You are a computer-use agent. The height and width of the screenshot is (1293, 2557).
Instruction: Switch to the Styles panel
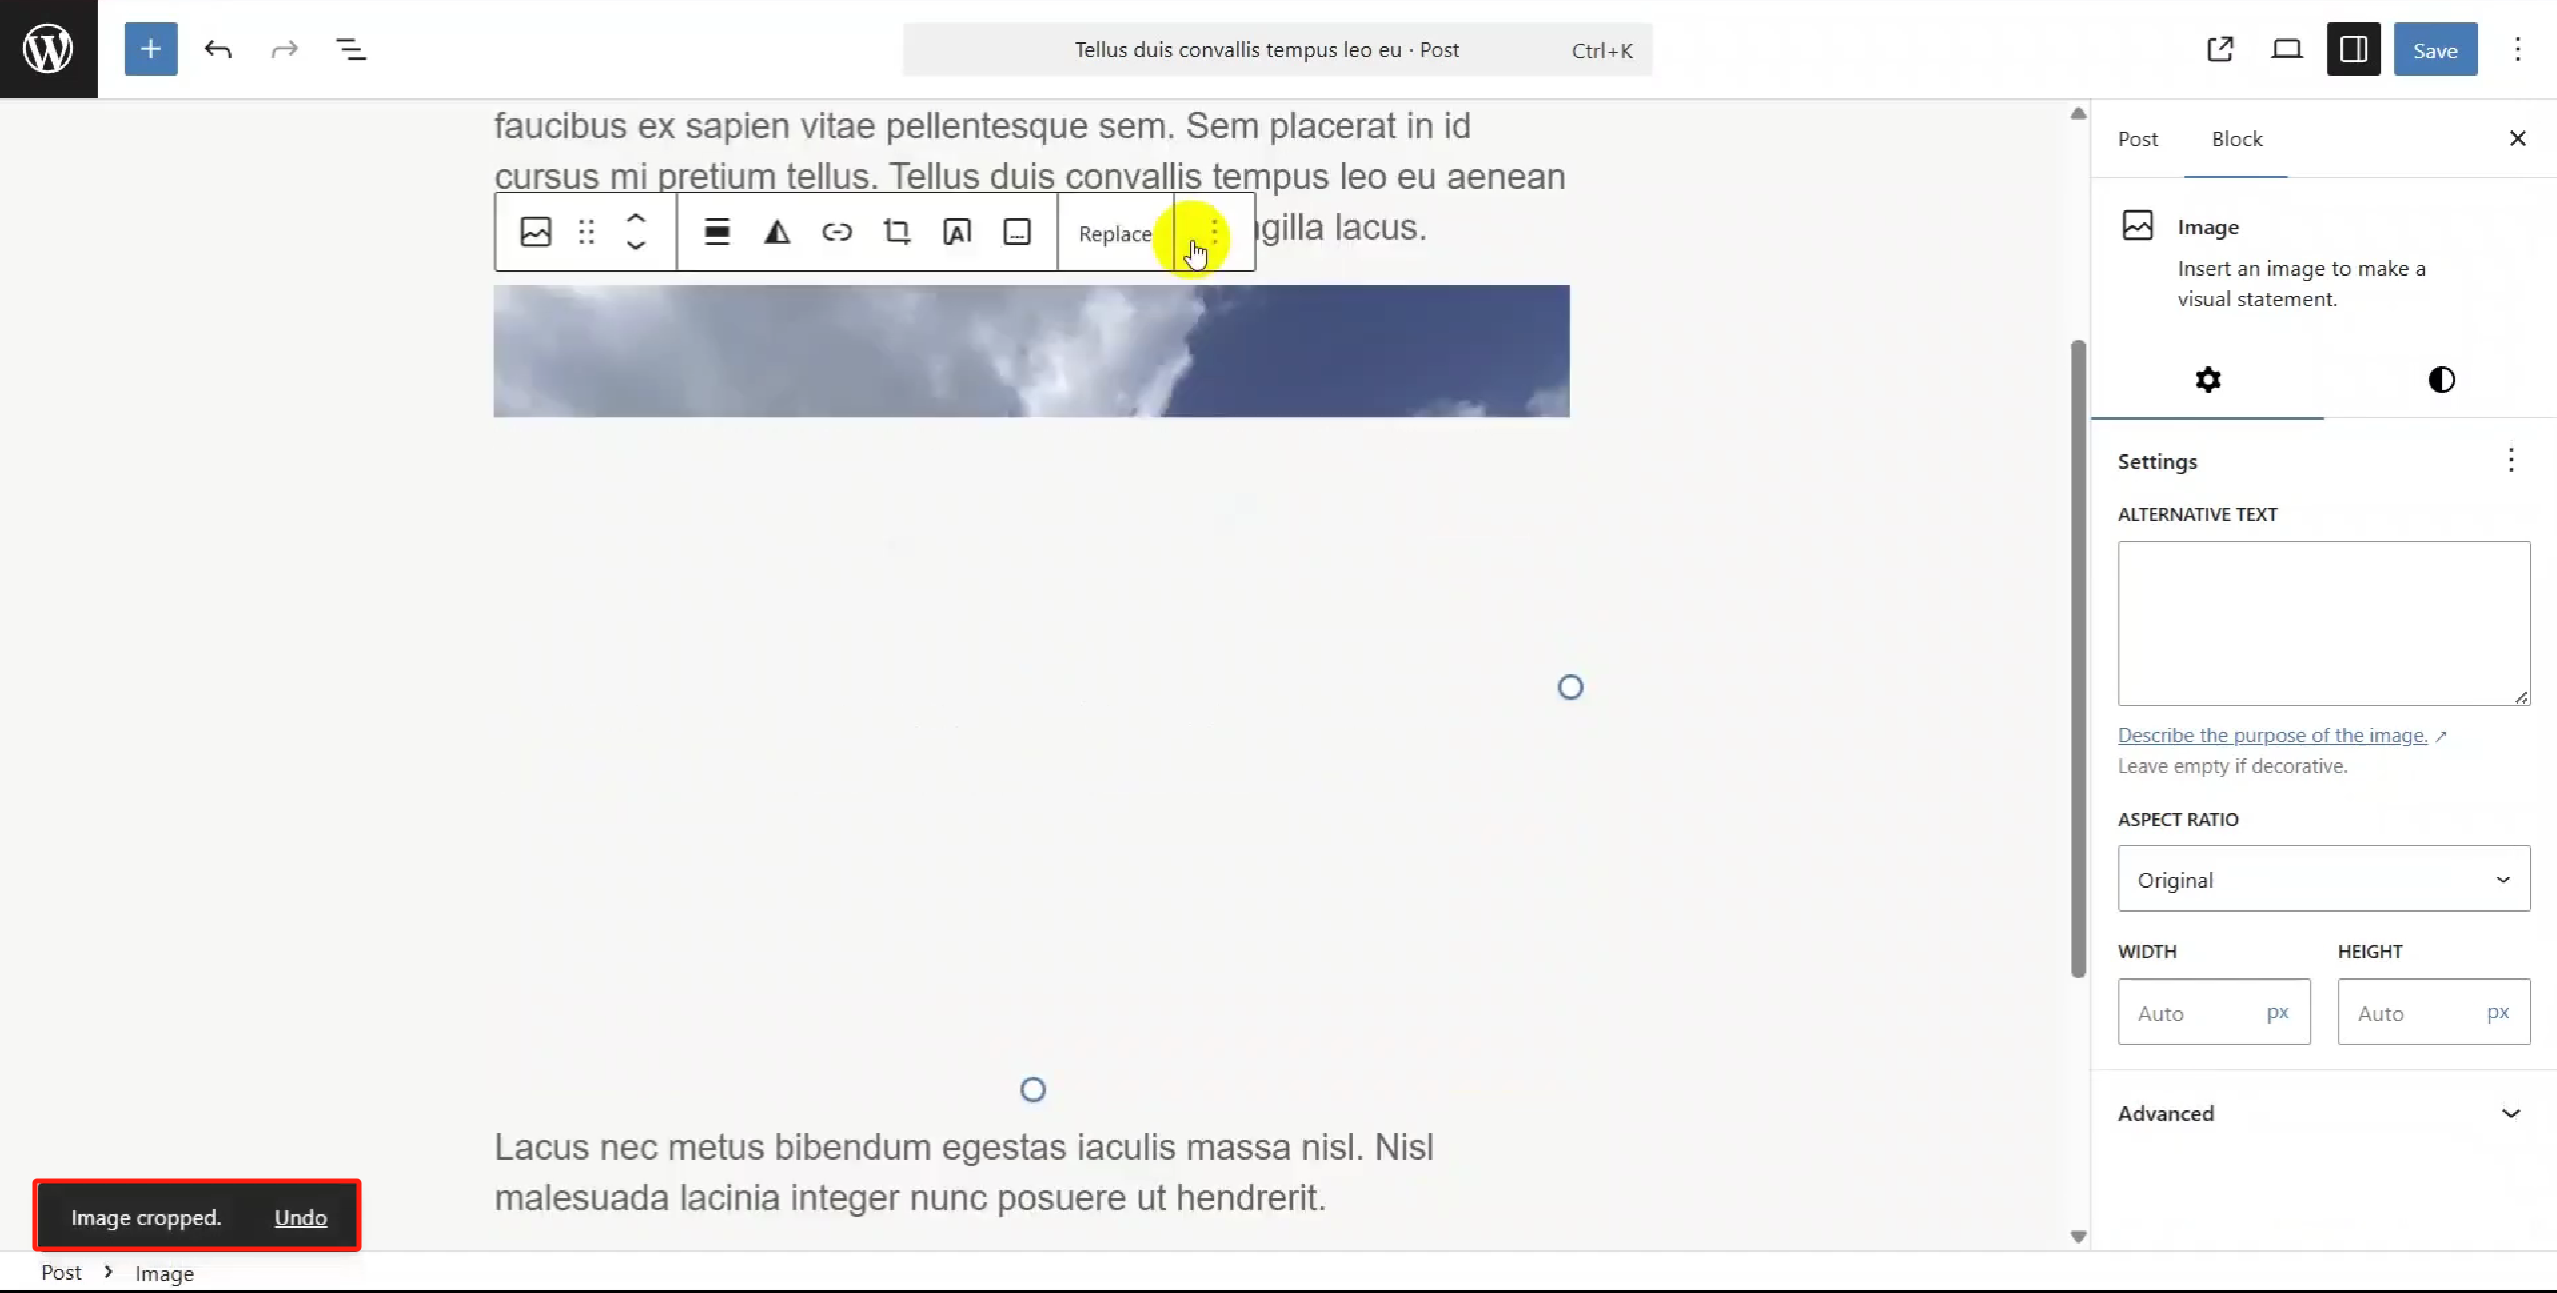[x=2440, y=380]
